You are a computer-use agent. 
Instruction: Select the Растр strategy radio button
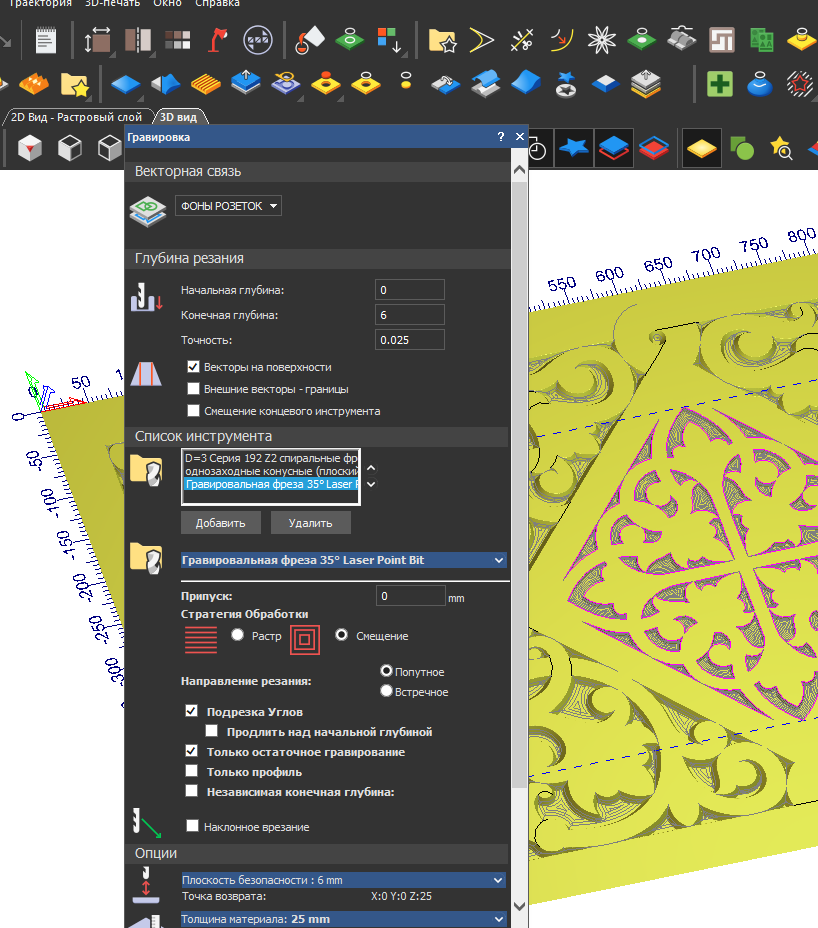(x=237, y=635)
